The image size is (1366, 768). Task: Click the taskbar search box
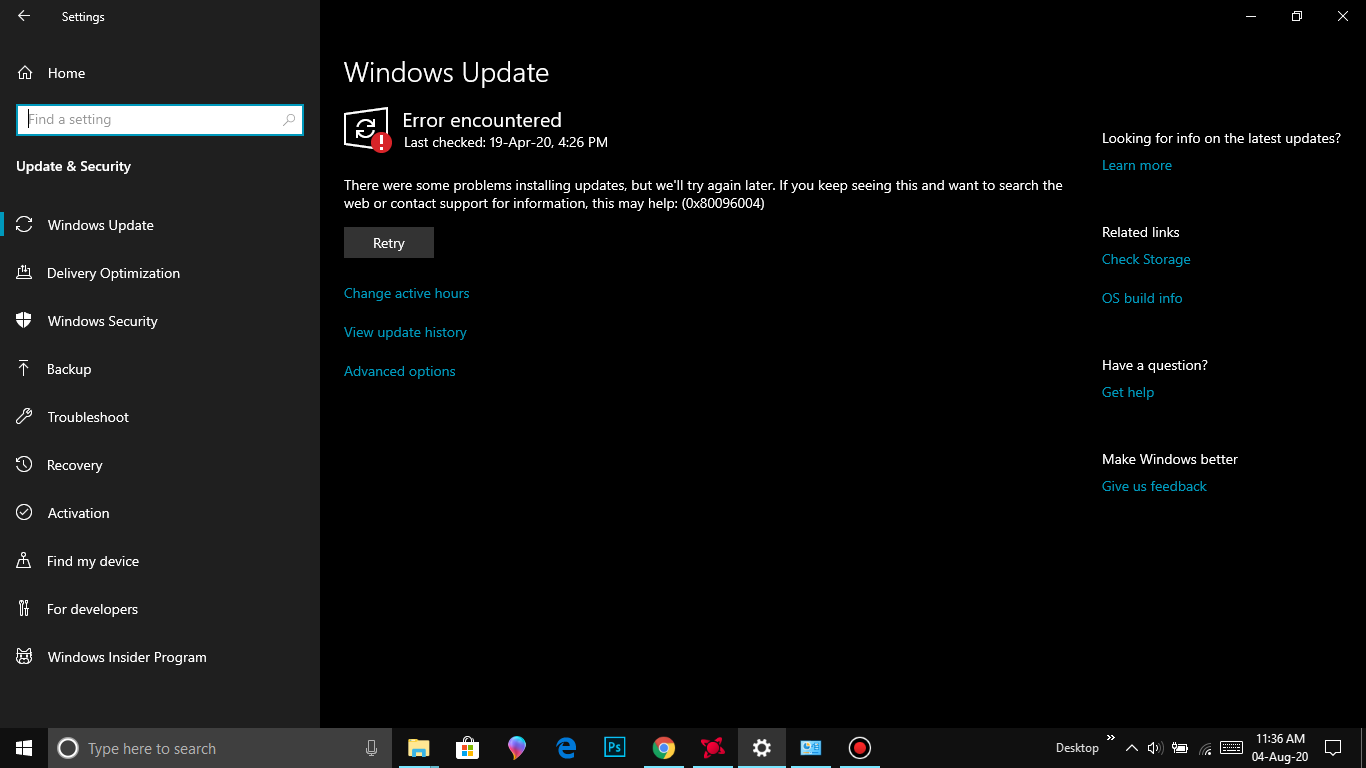coord(220,748)
